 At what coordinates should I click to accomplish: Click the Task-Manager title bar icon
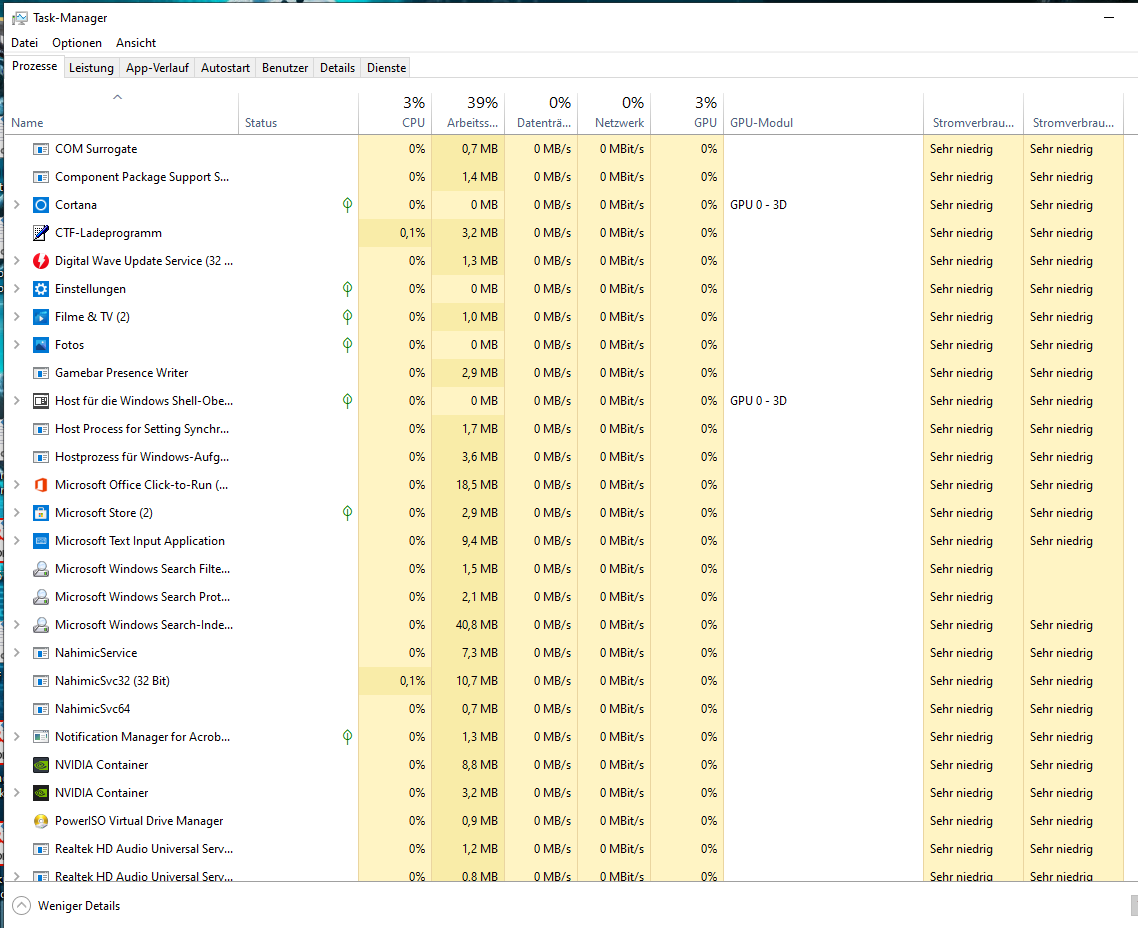(20, 17)
